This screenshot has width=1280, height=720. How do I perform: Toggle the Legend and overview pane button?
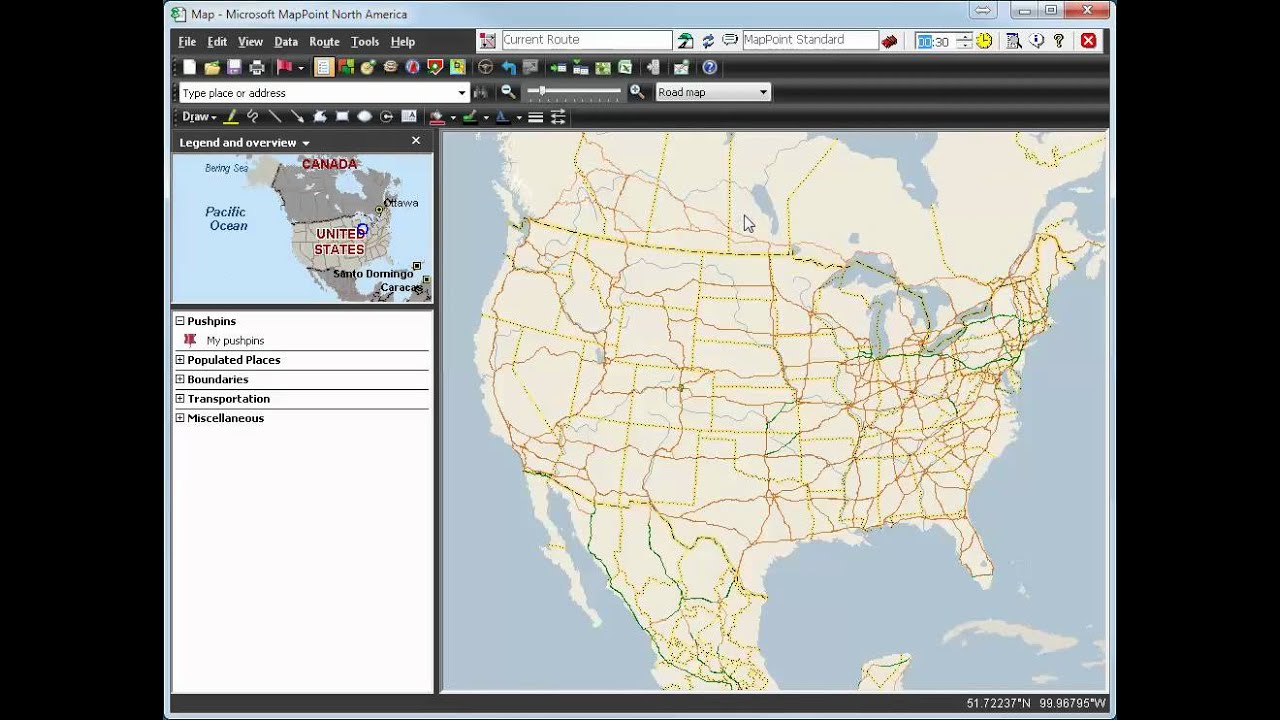[x=323, y=67]
